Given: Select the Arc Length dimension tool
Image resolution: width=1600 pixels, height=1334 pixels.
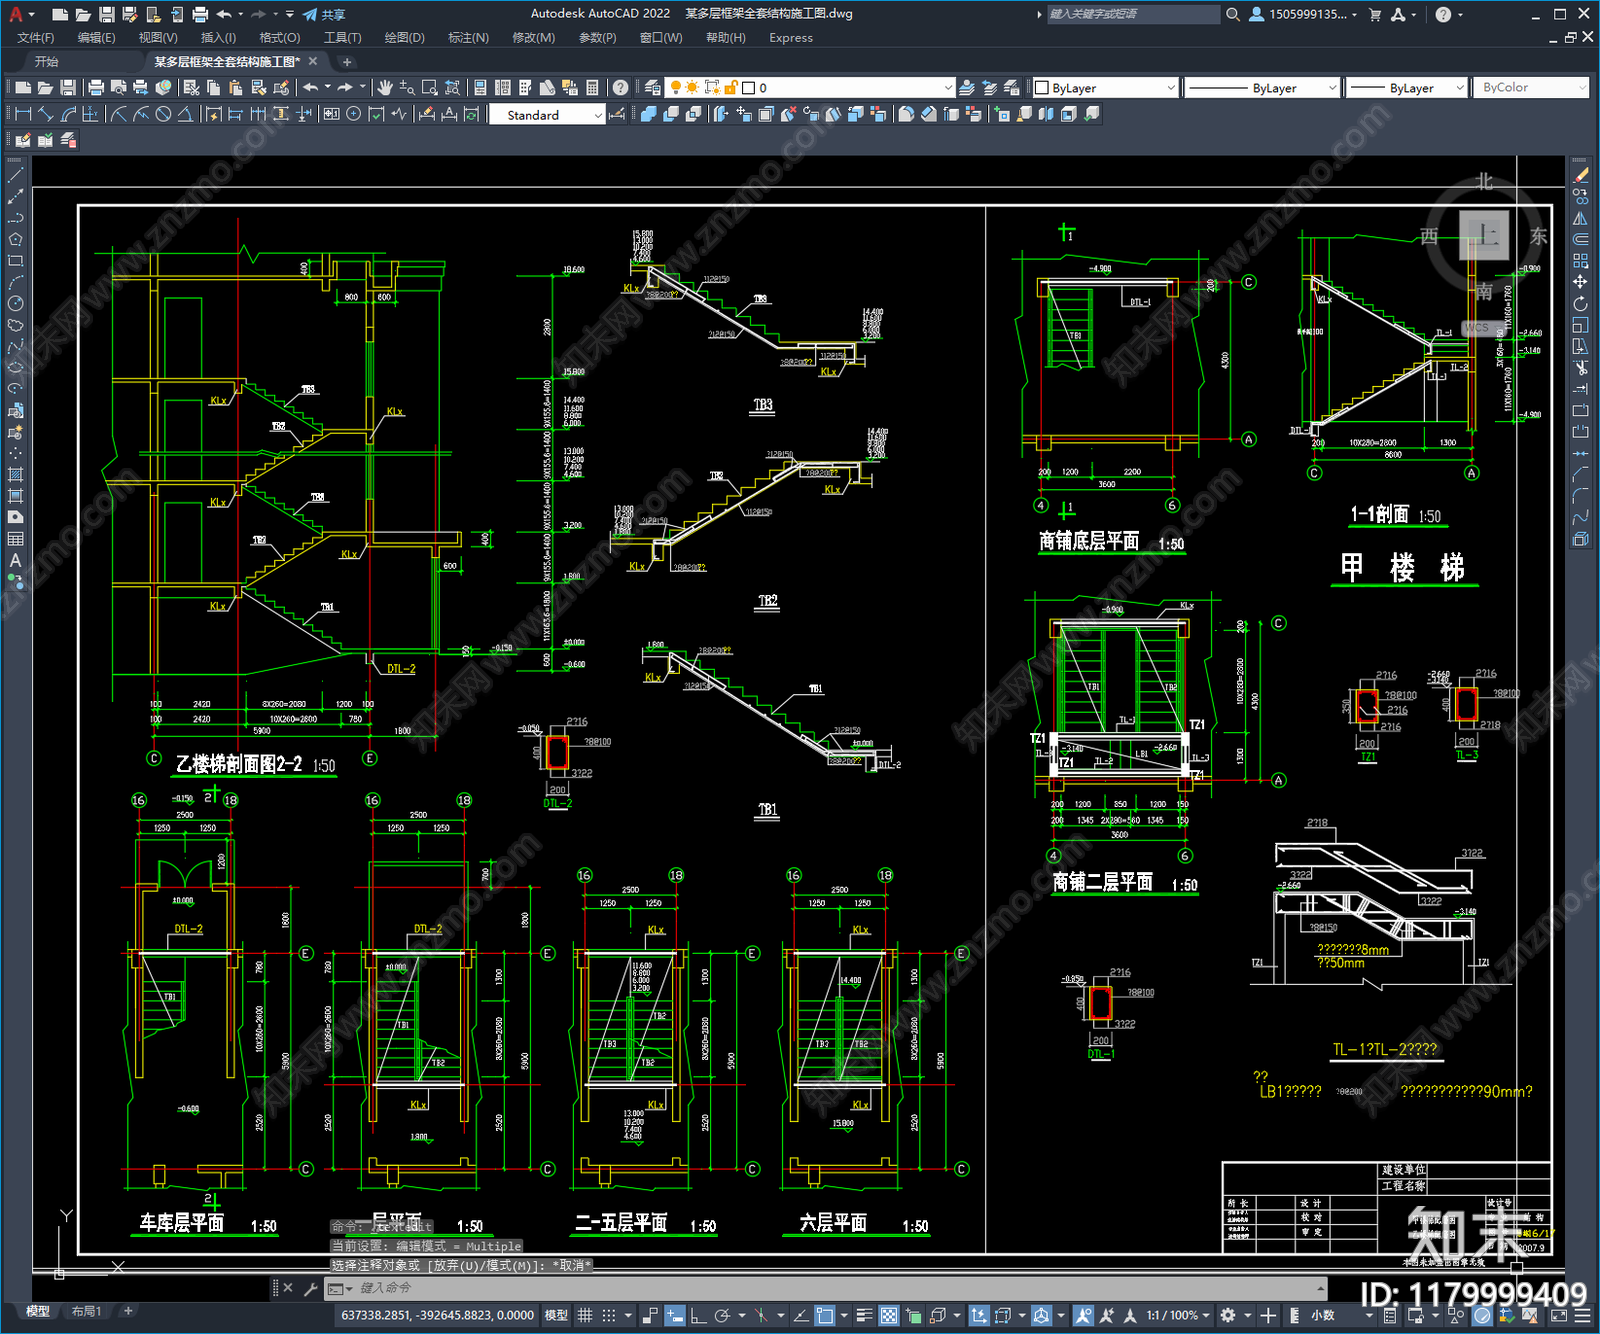Looking at the screenshot, I should coord(68,114).
